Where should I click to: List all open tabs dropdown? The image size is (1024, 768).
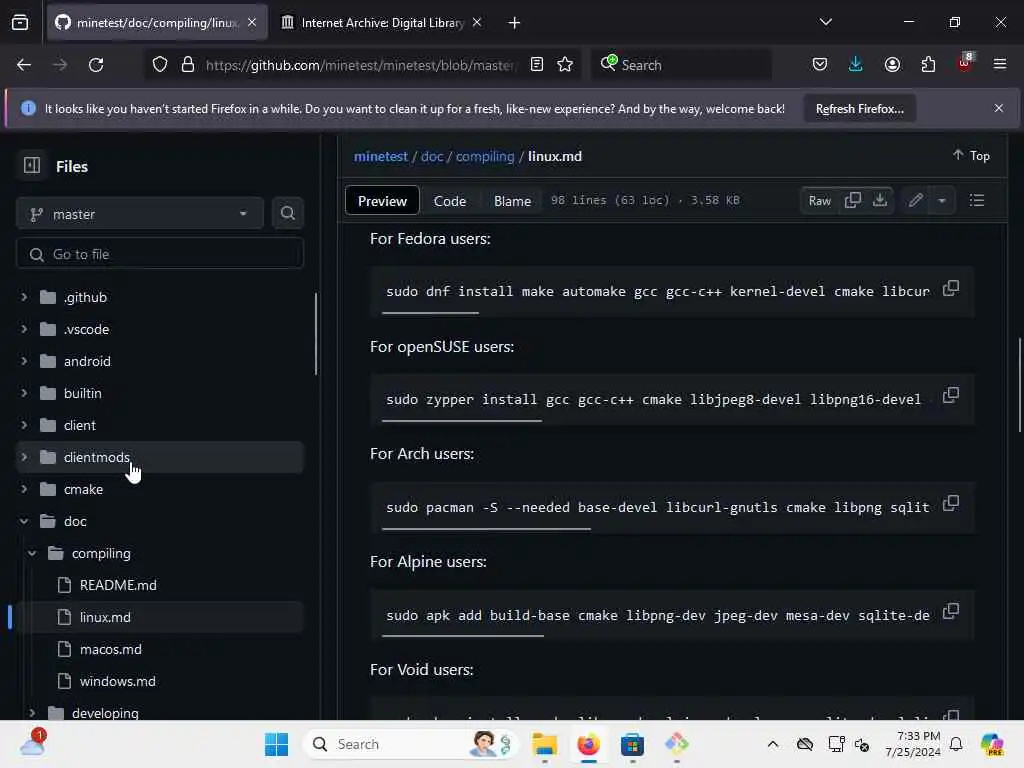click(825, 23)
